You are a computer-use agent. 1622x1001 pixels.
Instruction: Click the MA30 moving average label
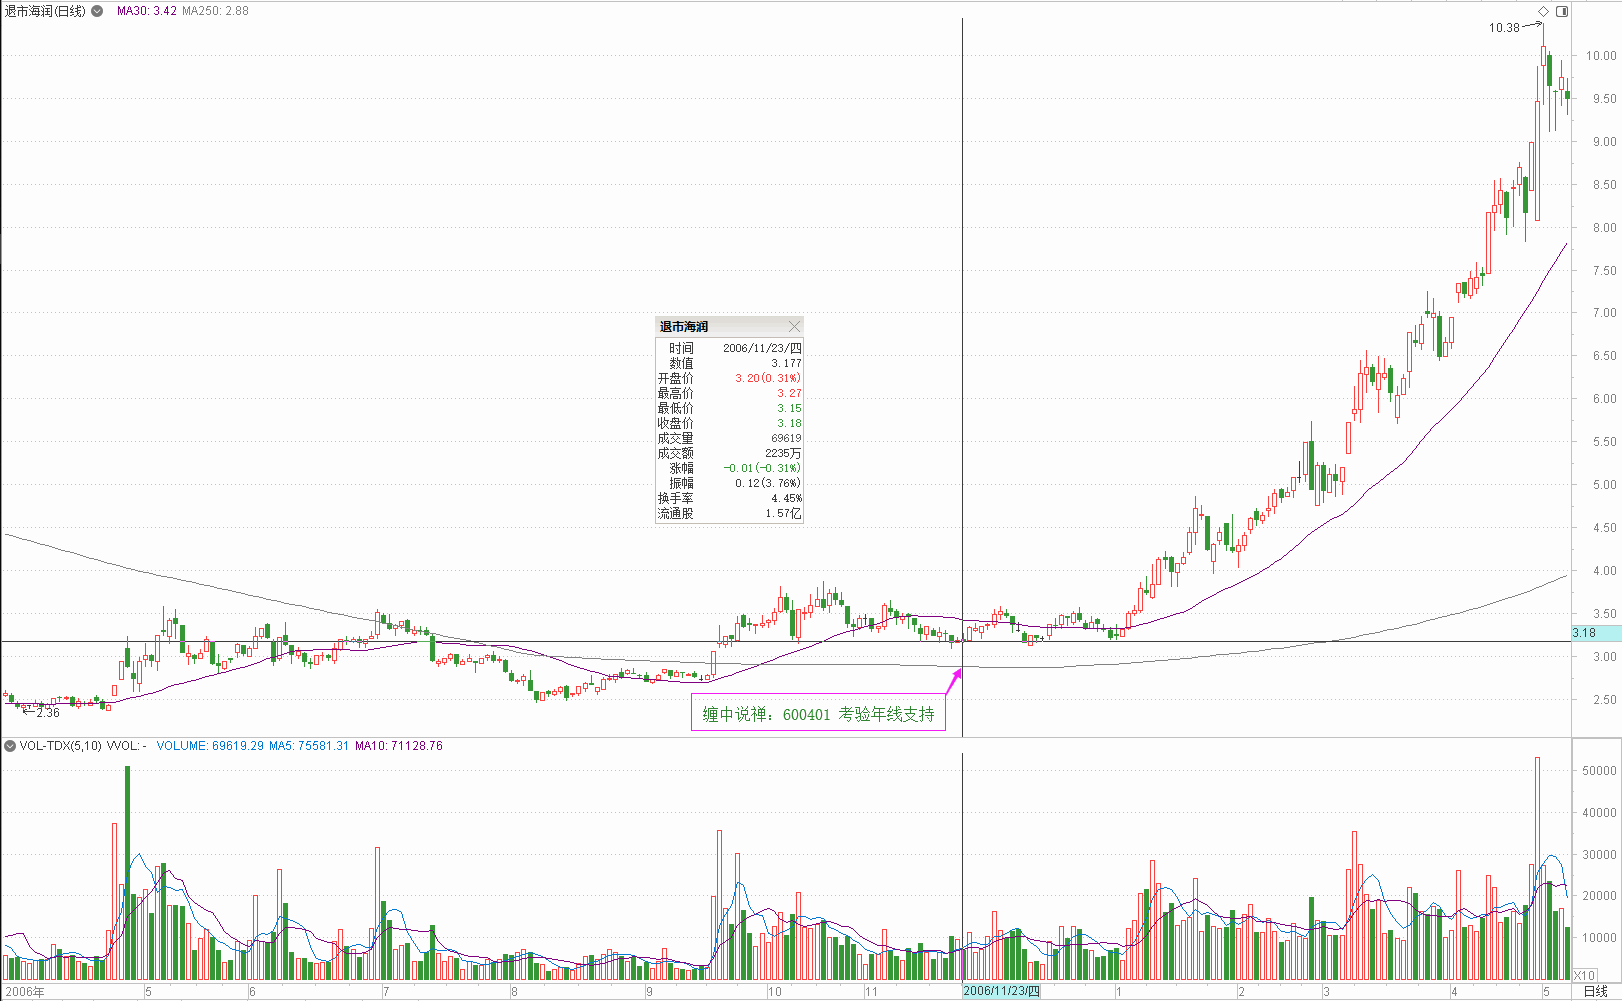point(146,11)
